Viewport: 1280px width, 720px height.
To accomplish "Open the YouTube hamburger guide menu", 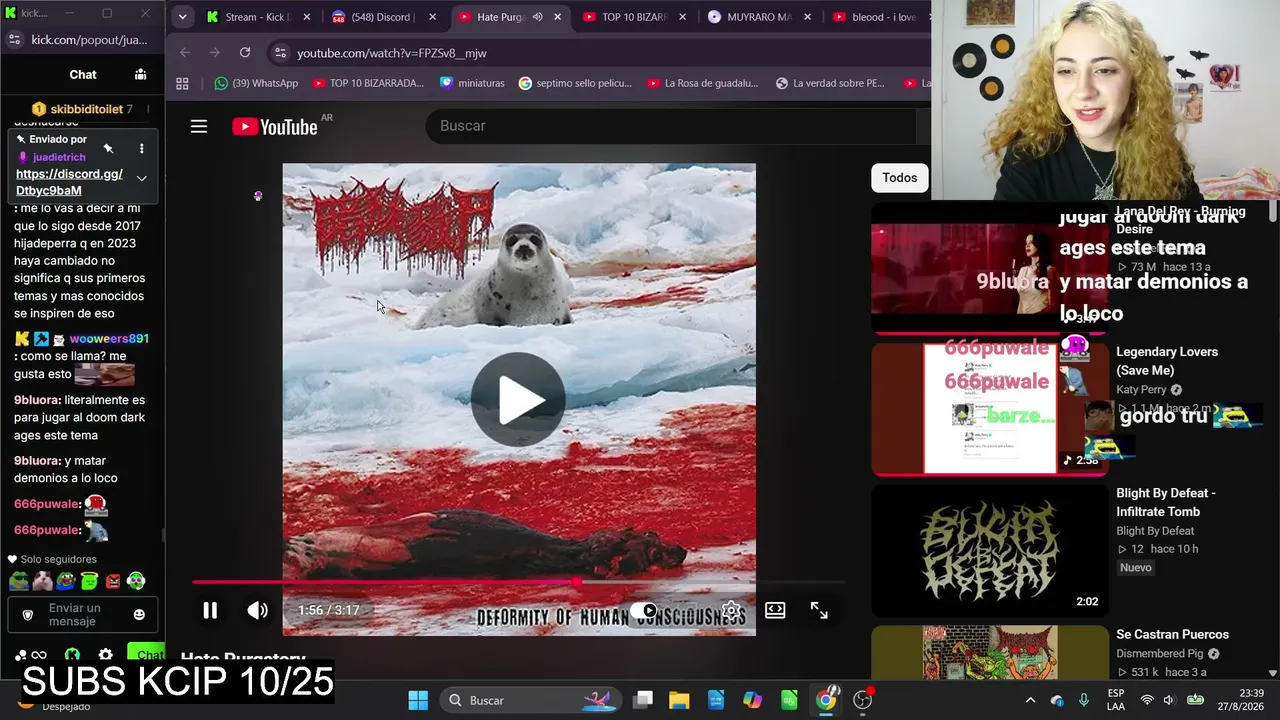I will point(199,126).
